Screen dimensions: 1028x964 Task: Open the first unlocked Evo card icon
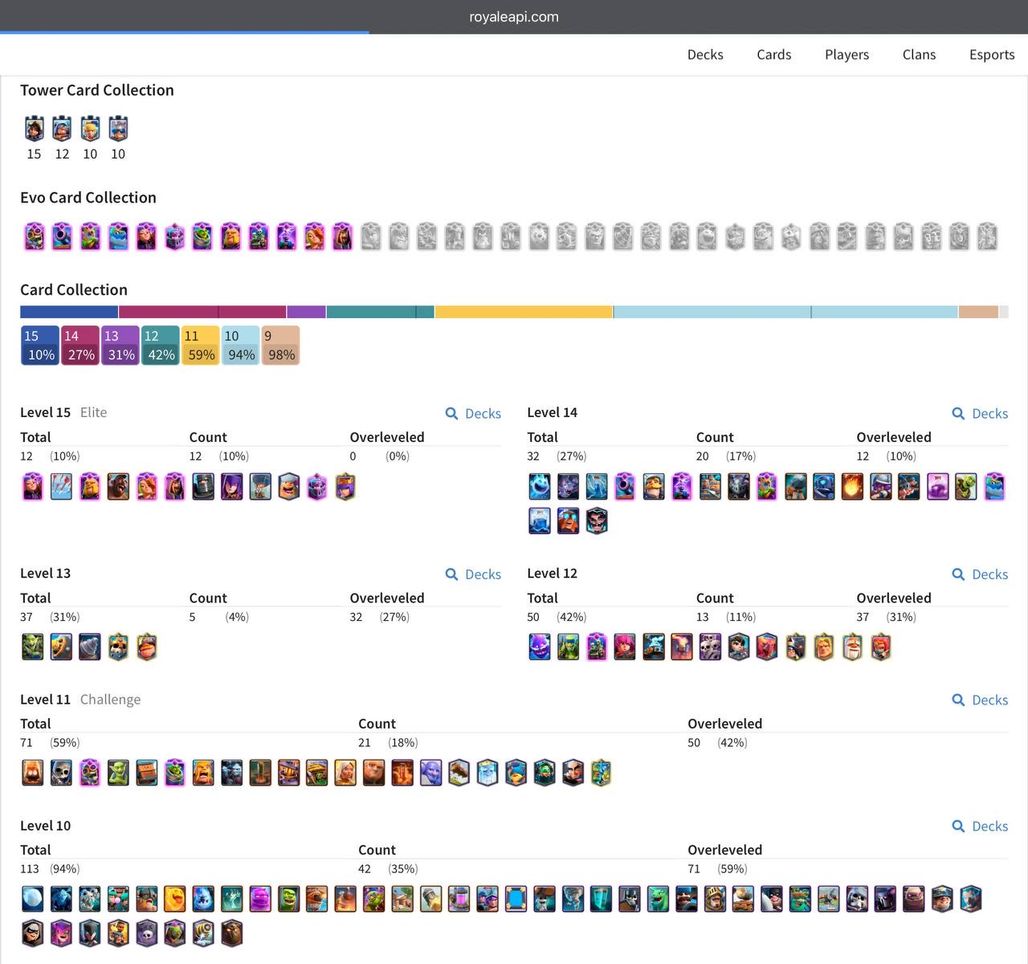[x=34, y=236]
